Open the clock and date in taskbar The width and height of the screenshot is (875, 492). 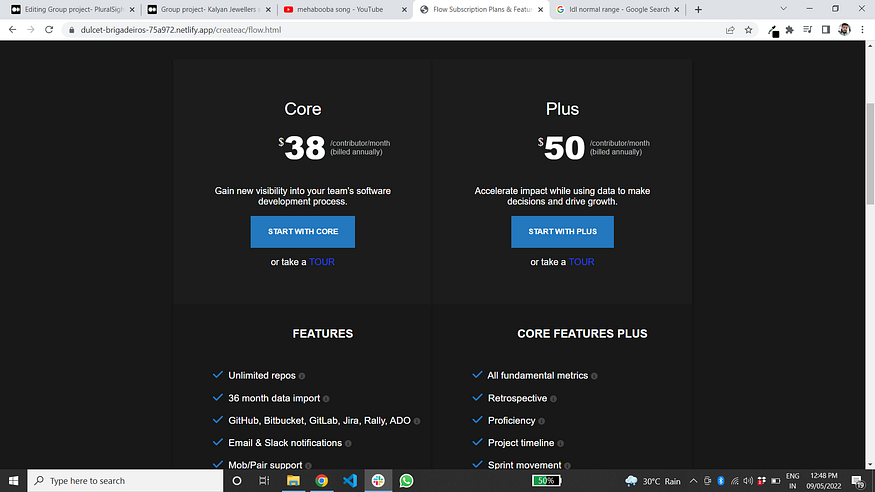pyautogui.click(x=824, y=481)
